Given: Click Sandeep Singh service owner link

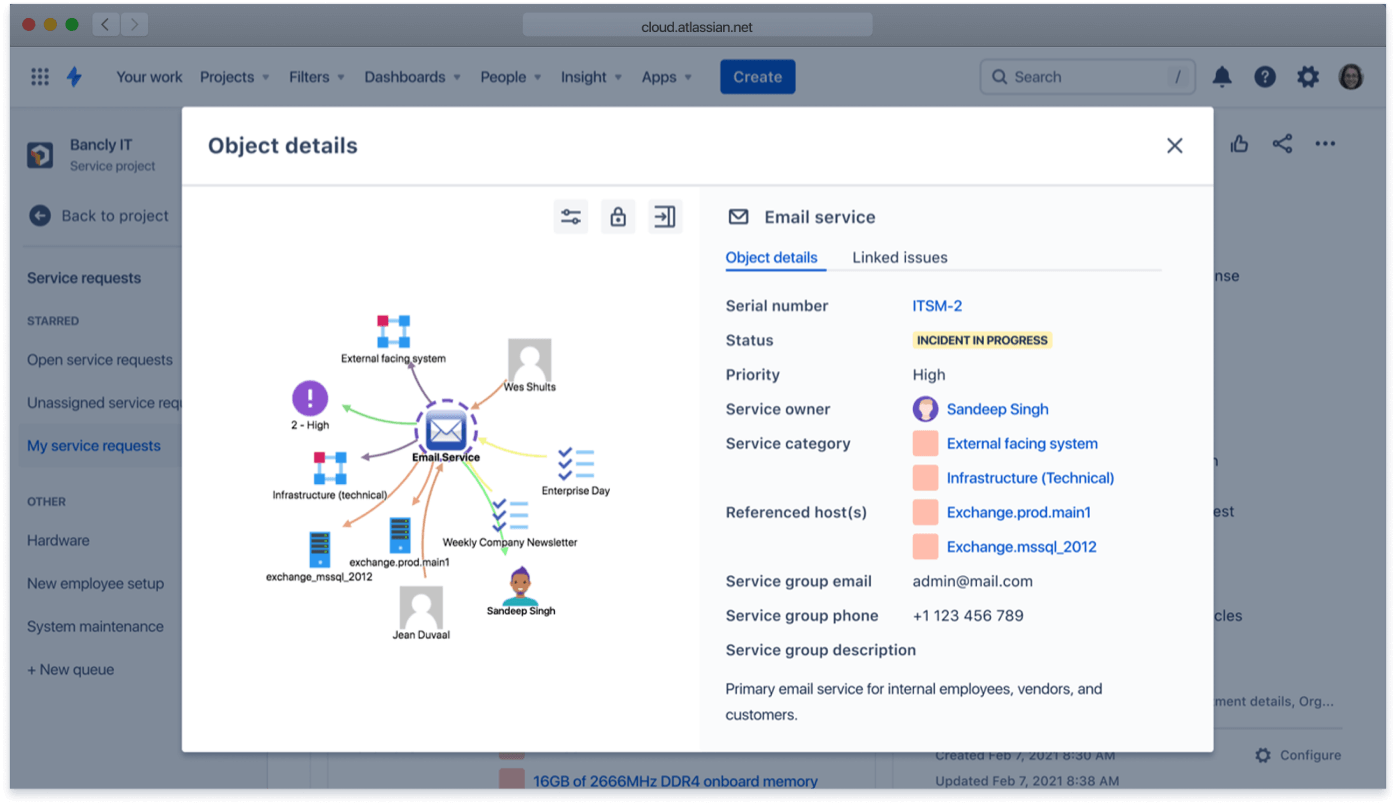Looking at the screenshot, I should 997,409.
